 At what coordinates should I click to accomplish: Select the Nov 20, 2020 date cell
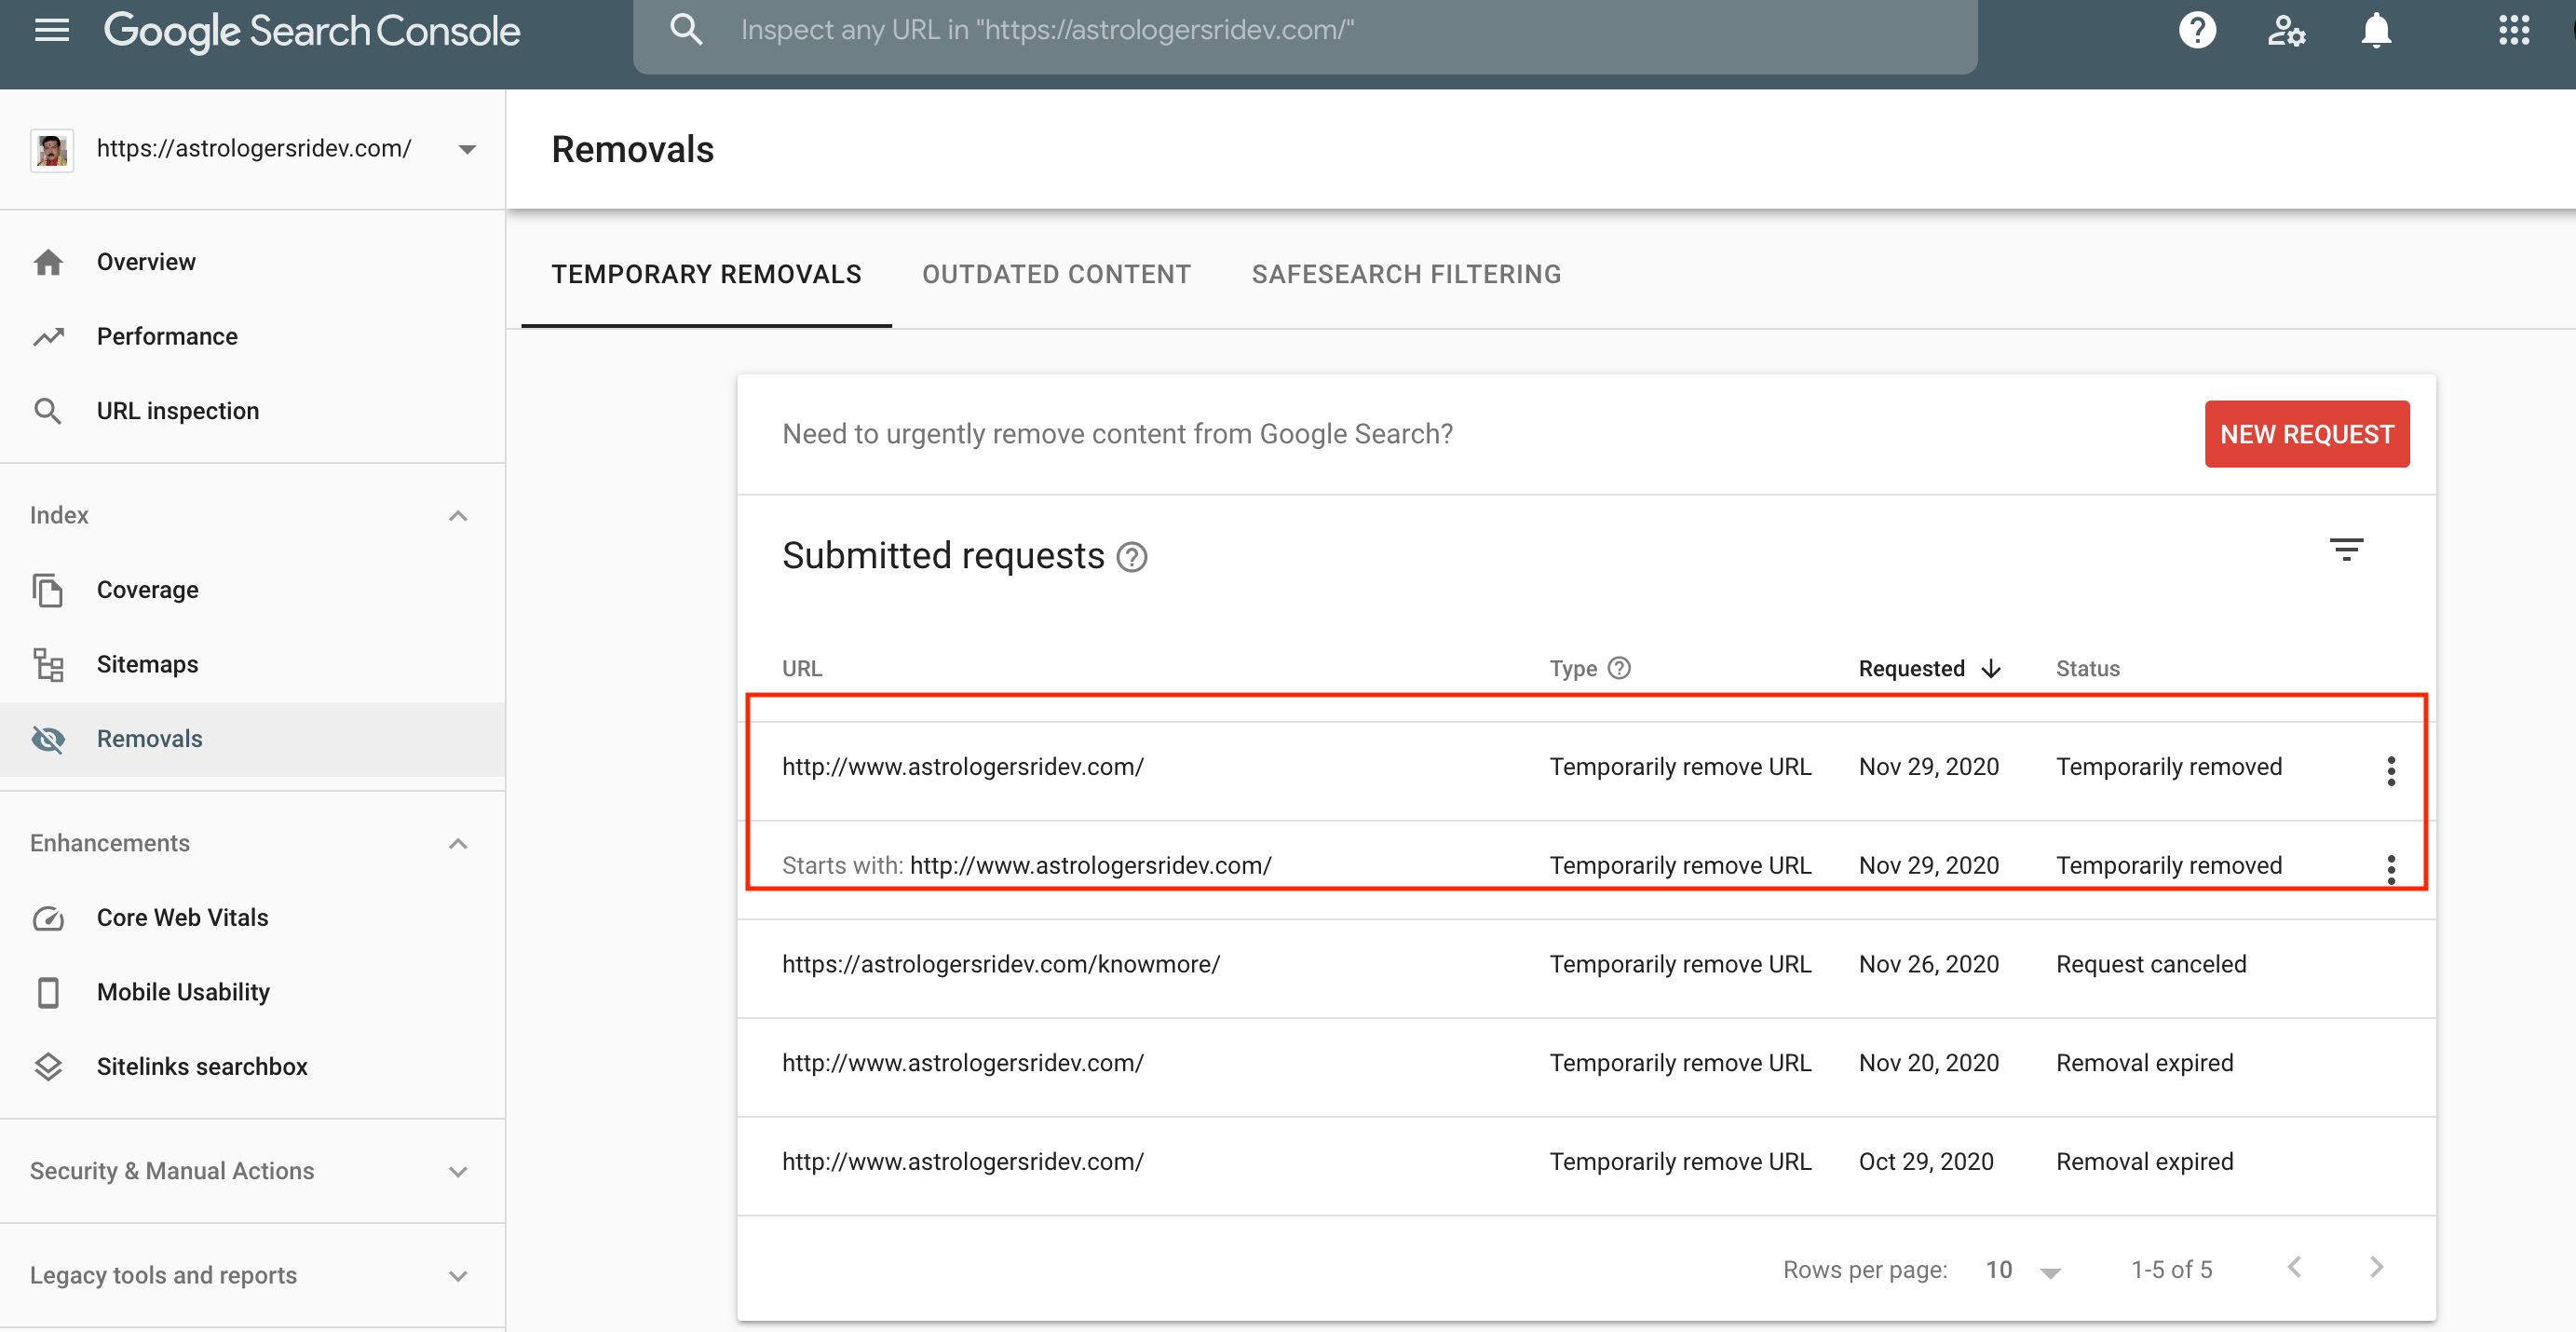click(1928, 1063)
